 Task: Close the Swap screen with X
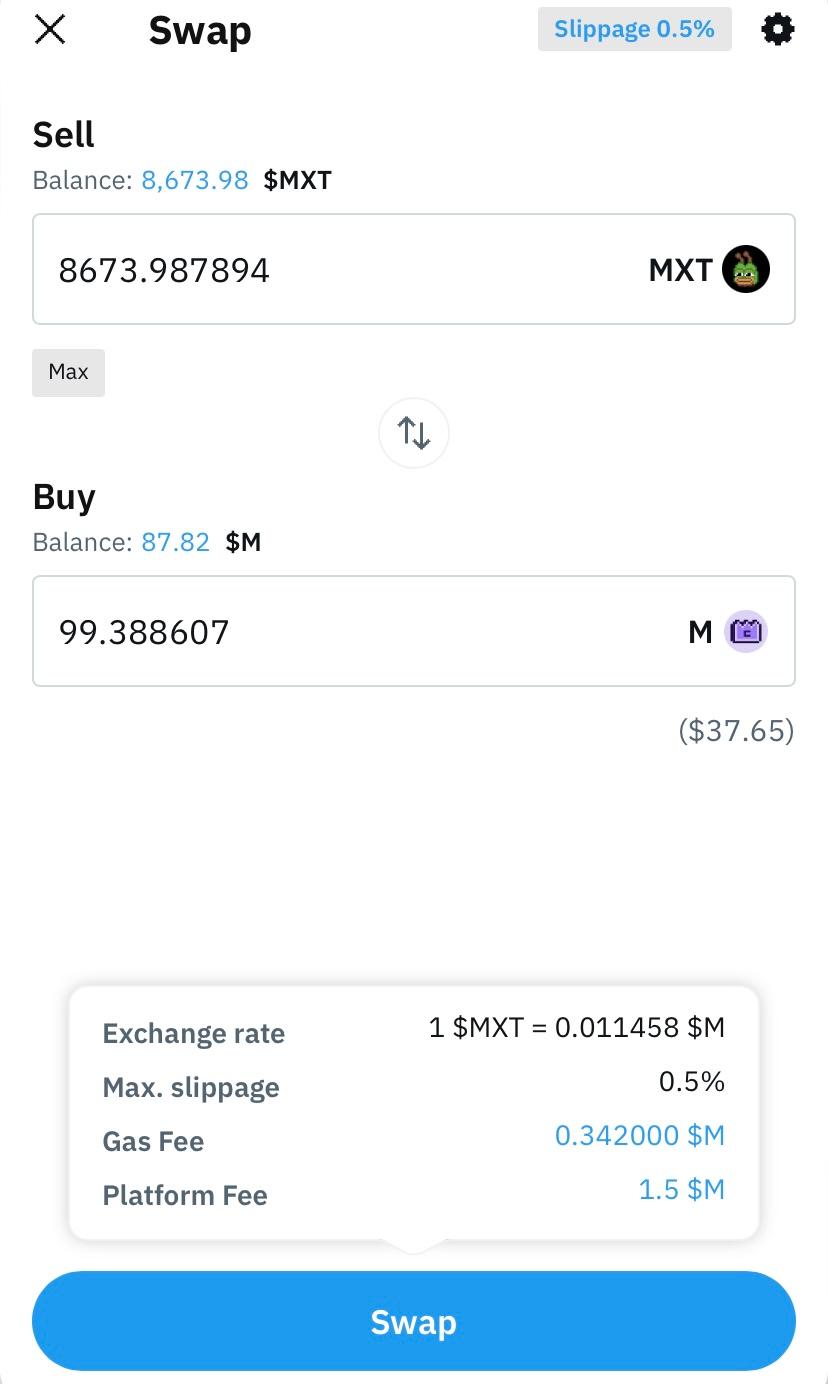tap(50, 30)
